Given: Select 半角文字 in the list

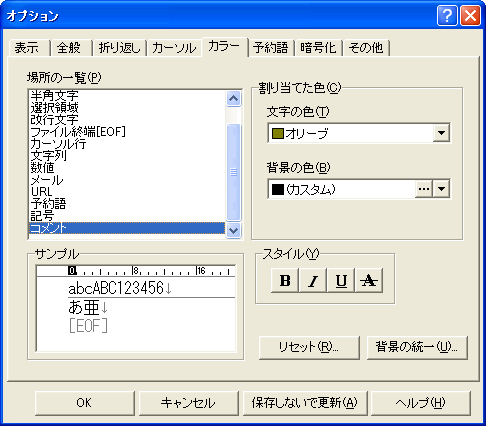Looking at the screenshot, I should click(x=127, y=96).
